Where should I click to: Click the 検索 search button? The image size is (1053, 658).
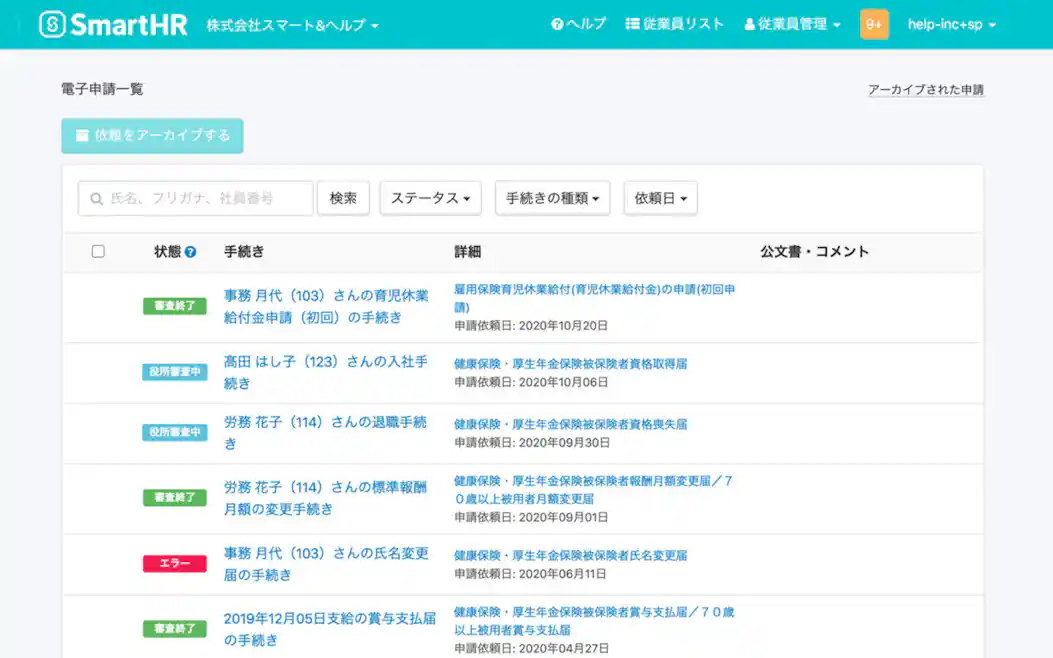pos(343,198)
